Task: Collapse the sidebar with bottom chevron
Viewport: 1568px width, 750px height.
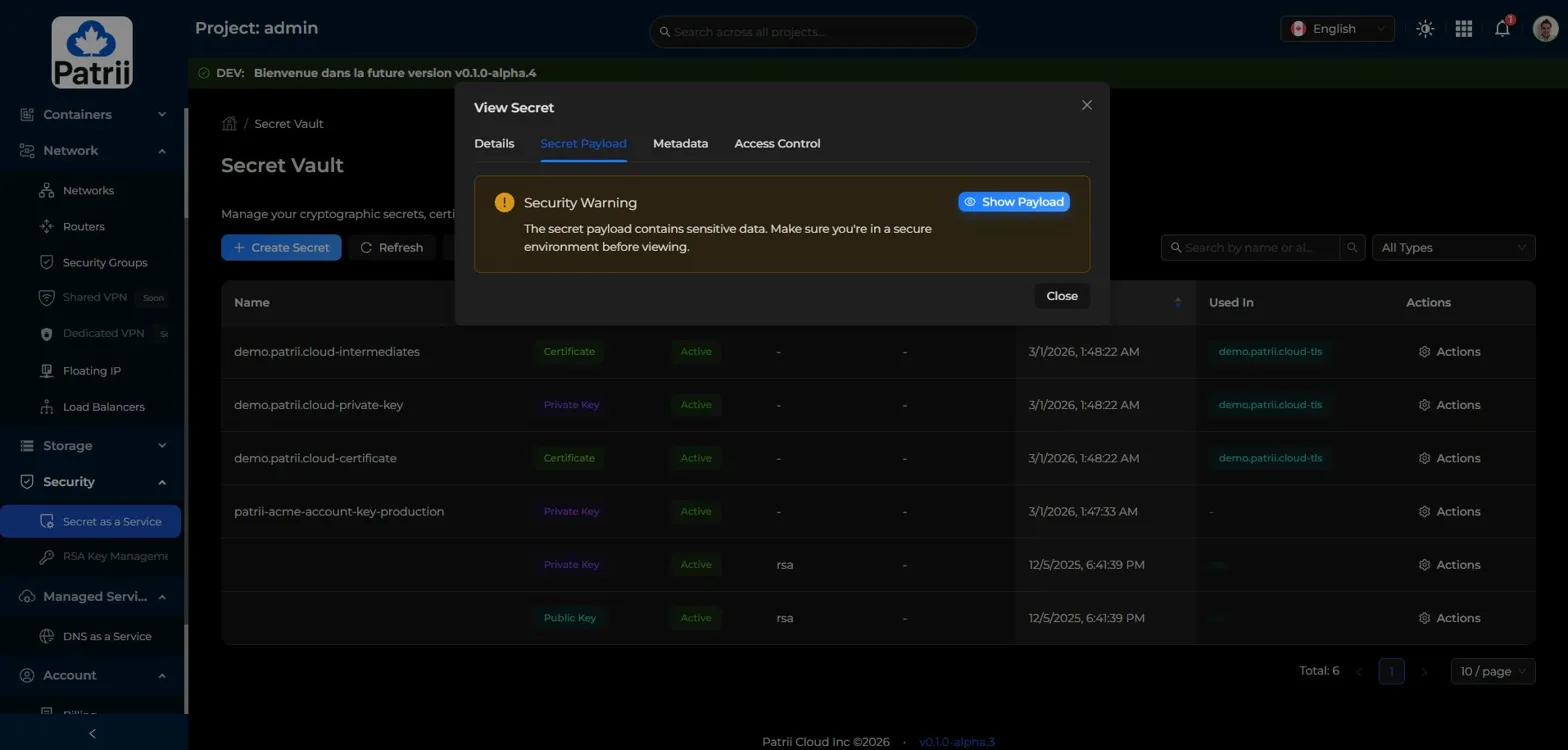Action: 93,733
